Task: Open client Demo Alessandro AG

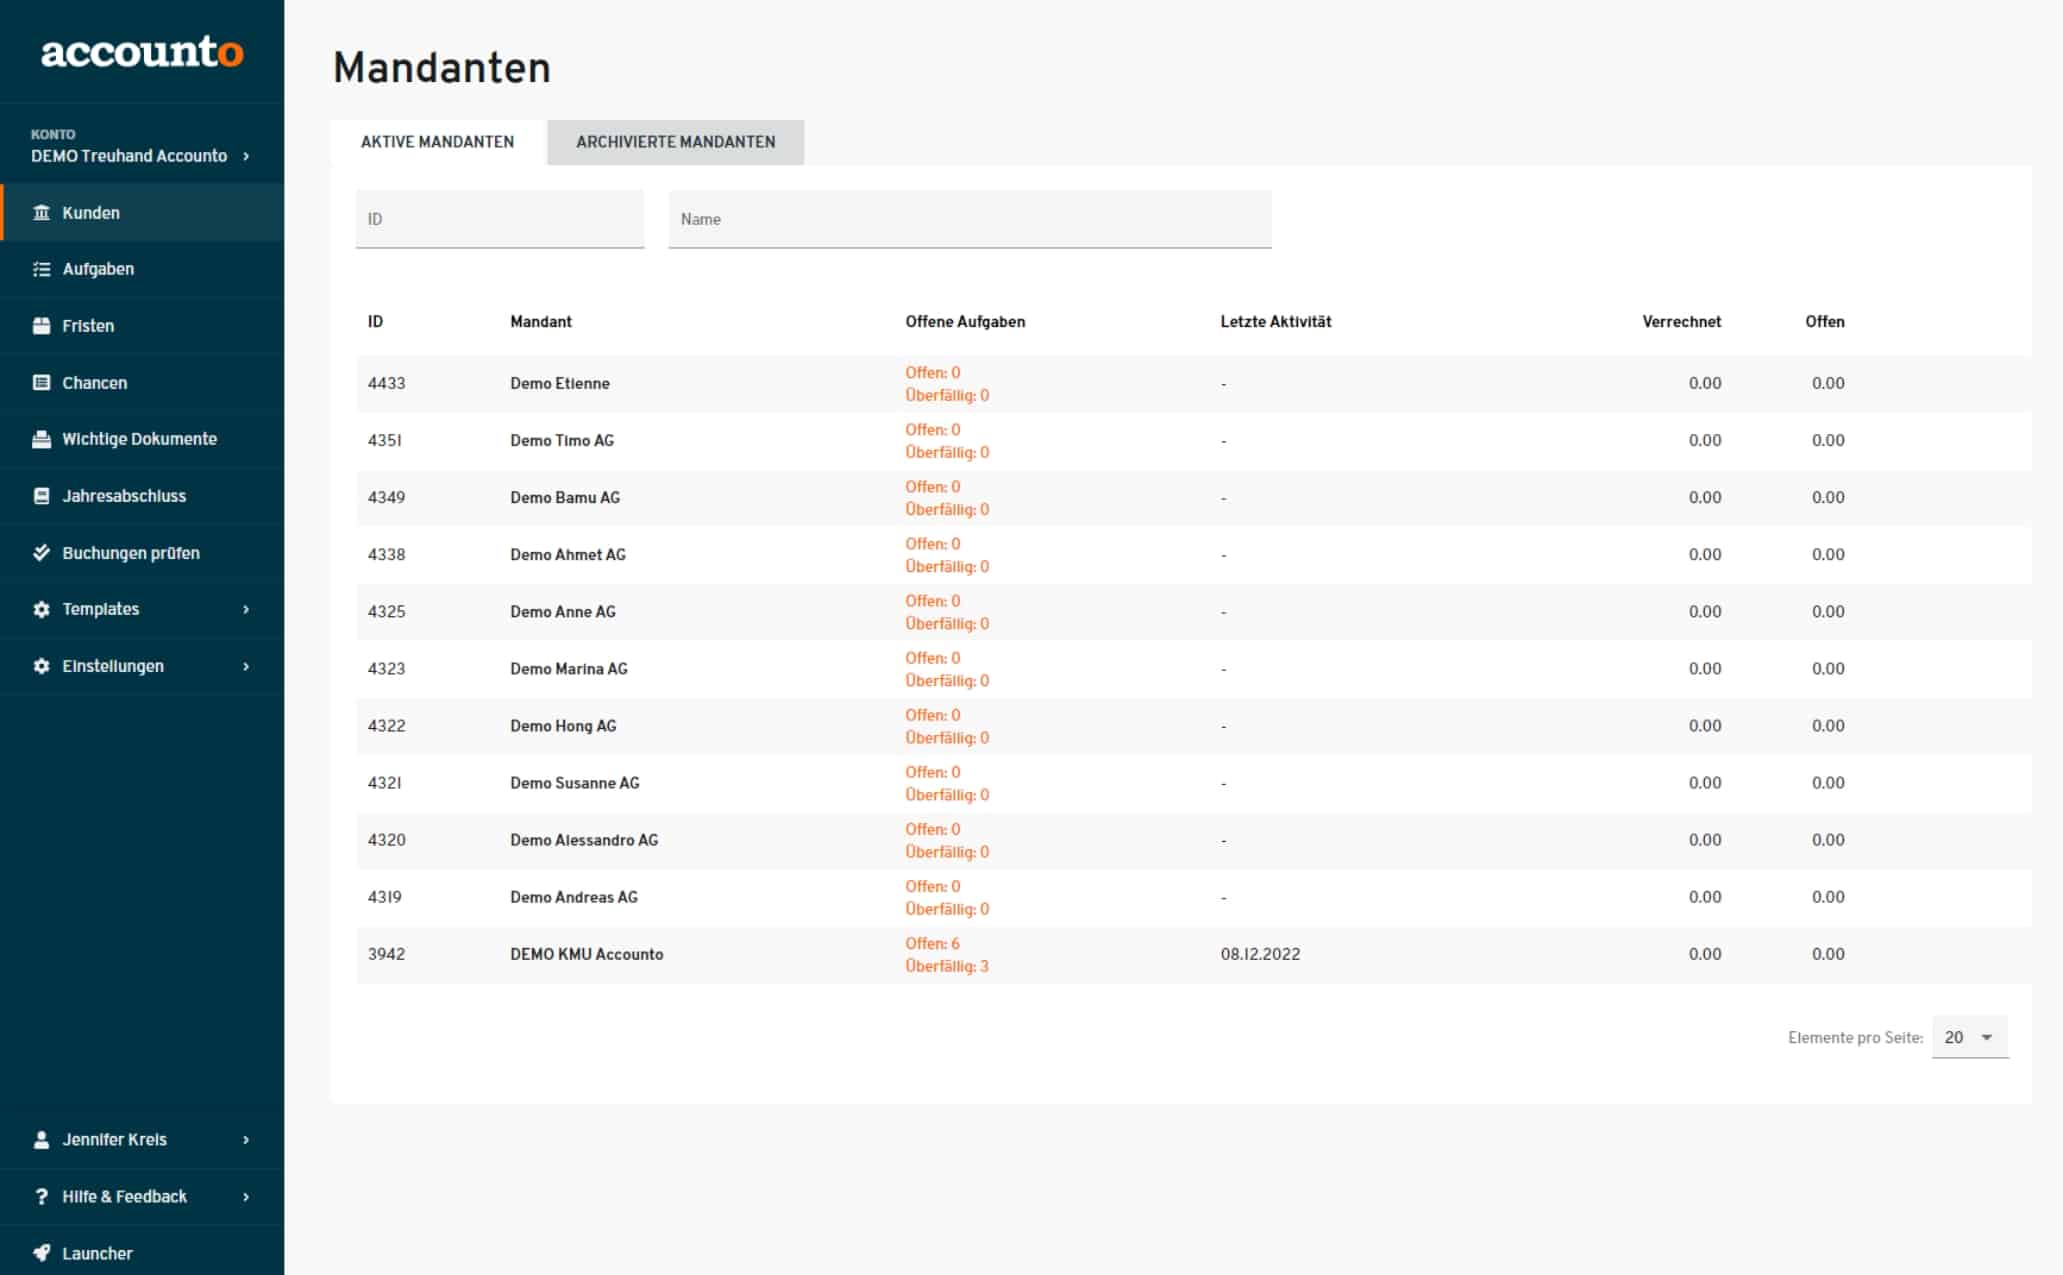Action: 584,840
